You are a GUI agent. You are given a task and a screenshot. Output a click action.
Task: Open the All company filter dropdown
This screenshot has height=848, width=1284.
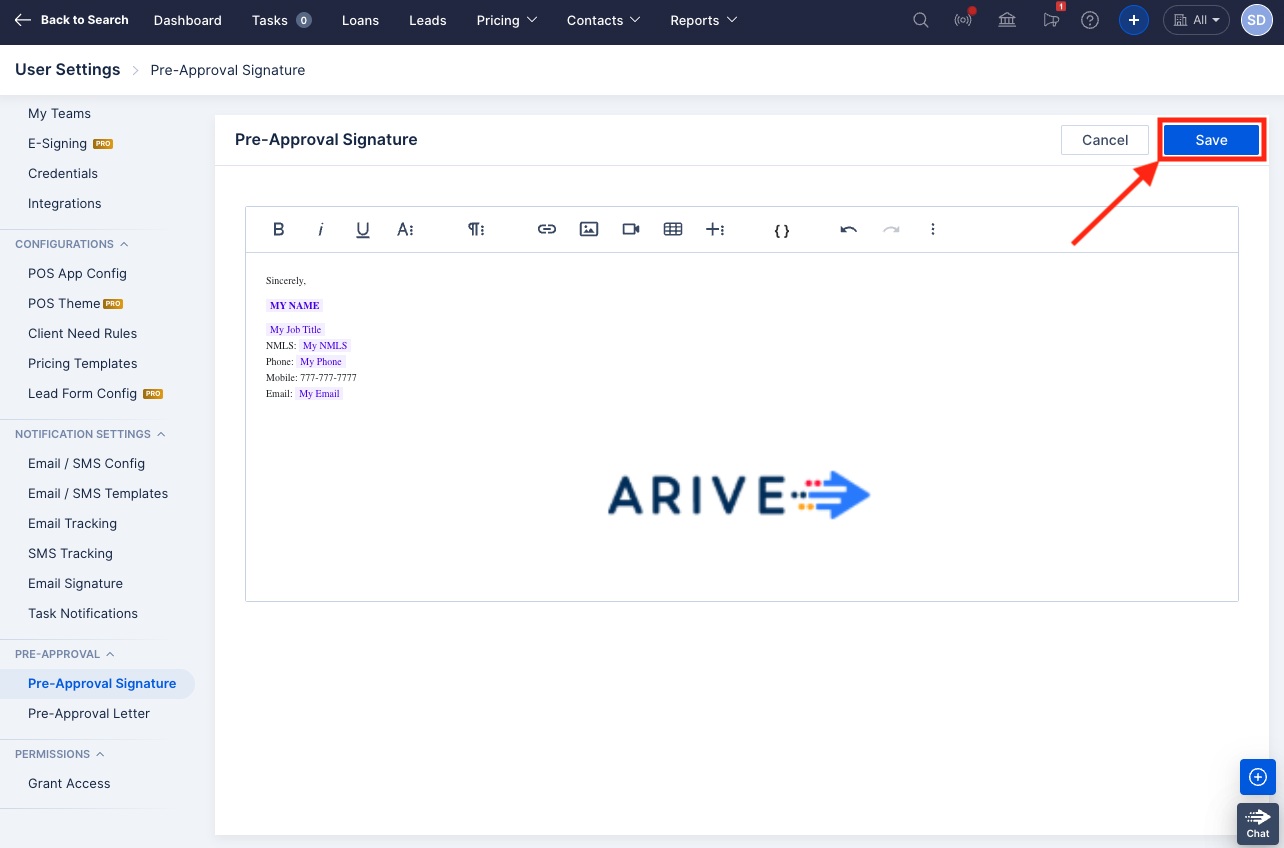tap(1196, 20)
